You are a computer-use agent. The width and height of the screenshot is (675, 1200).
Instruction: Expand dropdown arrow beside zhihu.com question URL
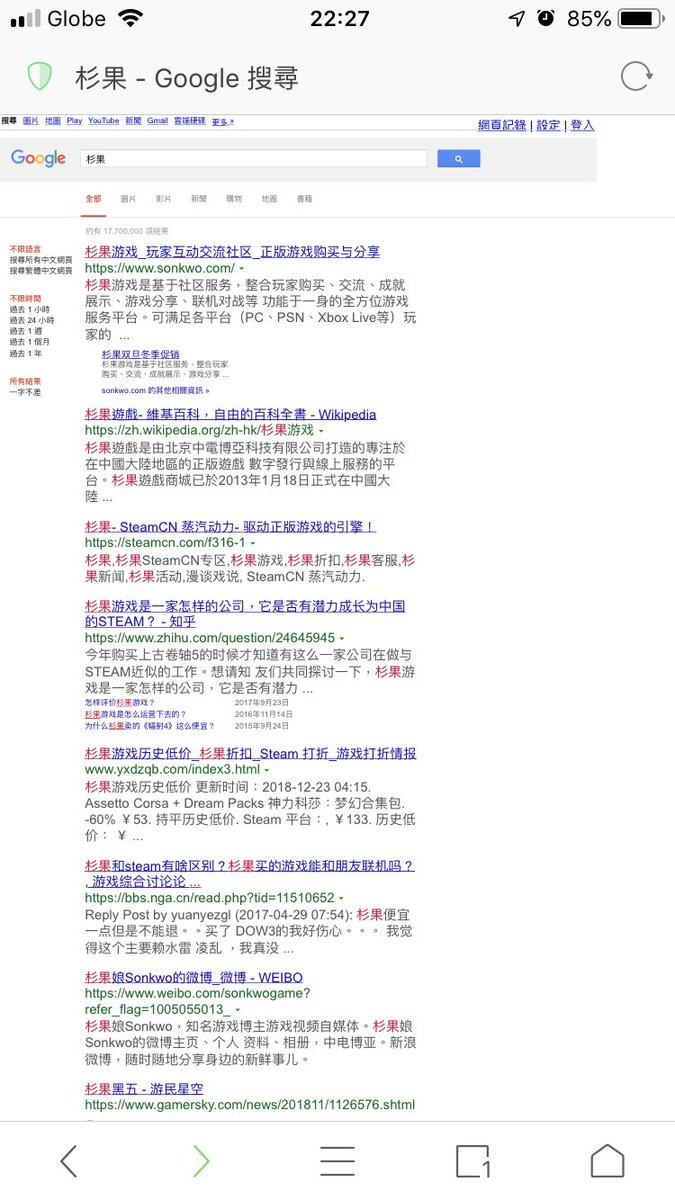click(342, 638)
